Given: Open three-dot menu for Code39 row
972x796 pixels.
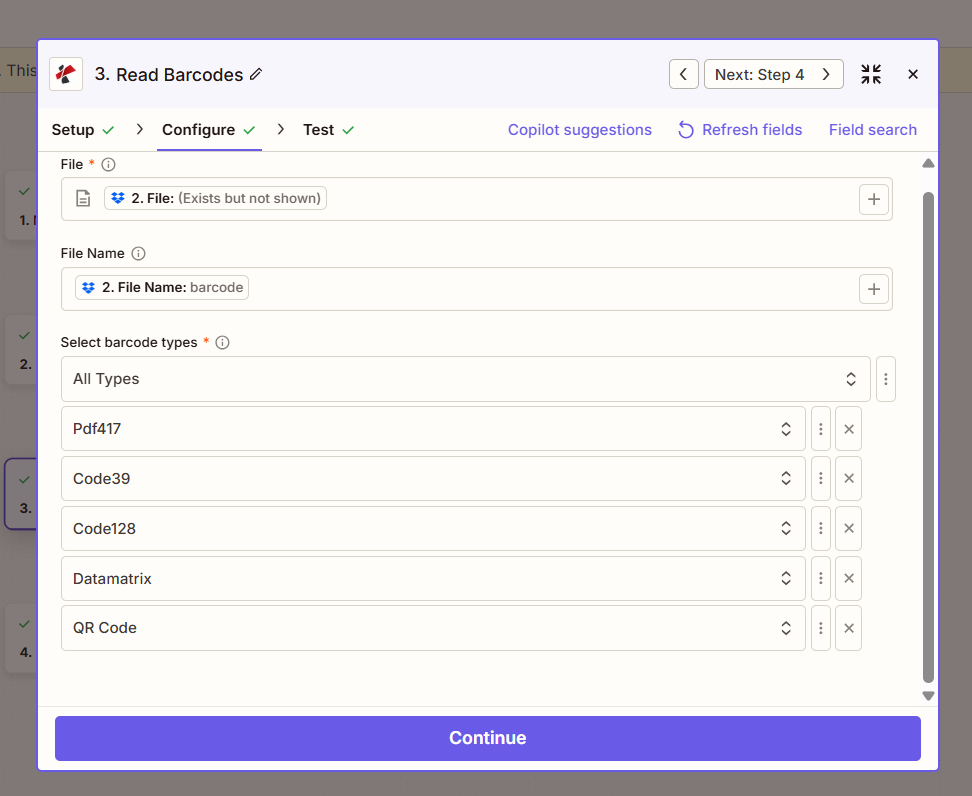Looking at the screenshot, I should [820, 479].
